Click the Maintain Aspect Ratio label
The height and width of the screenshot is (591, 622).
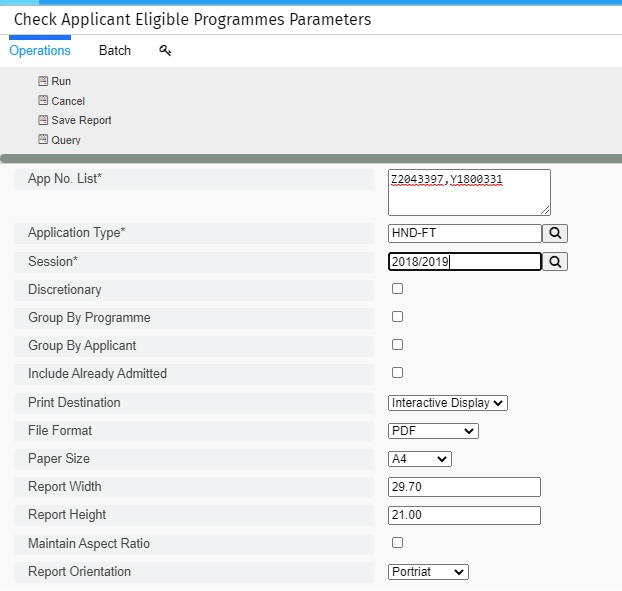click(89, 543)
